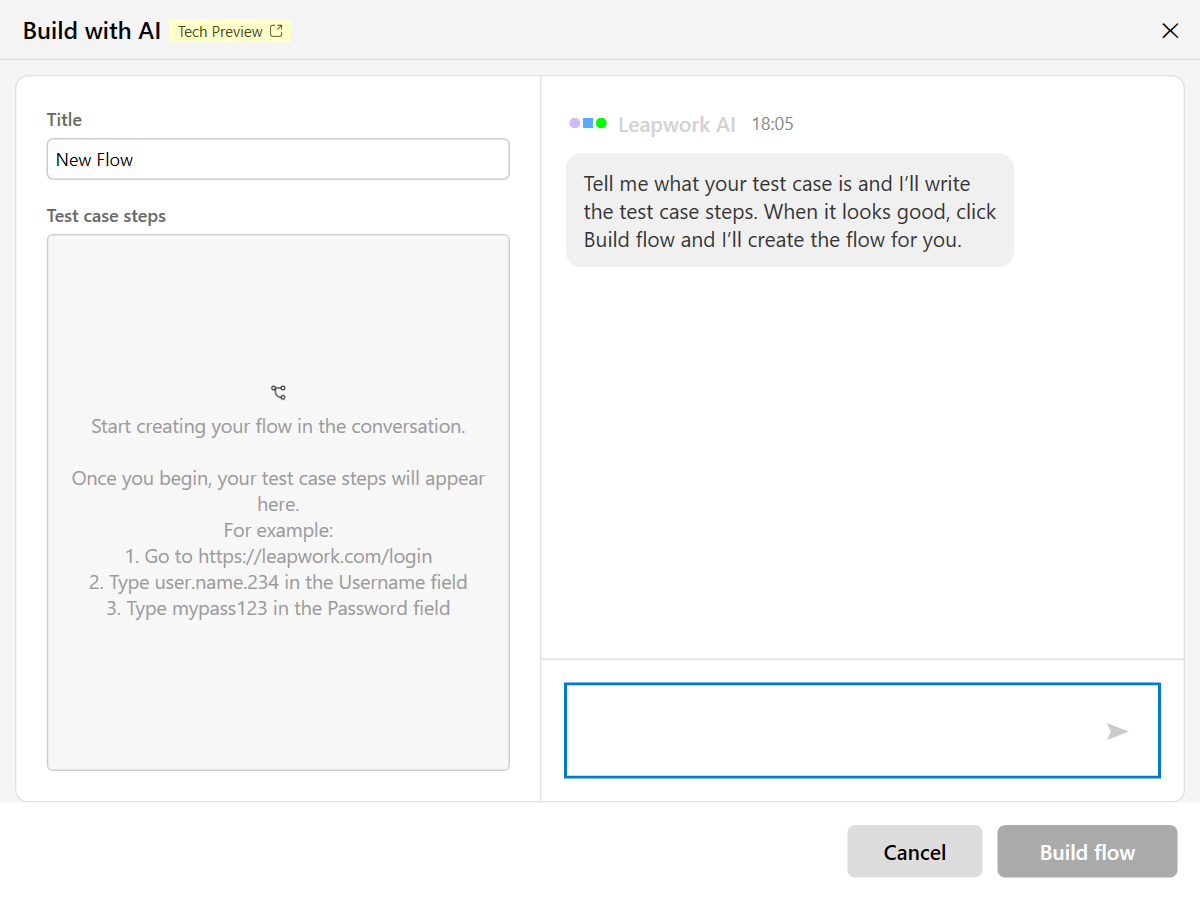Click the 'Start creating your flow' placeholder text

tap(278, 427)
